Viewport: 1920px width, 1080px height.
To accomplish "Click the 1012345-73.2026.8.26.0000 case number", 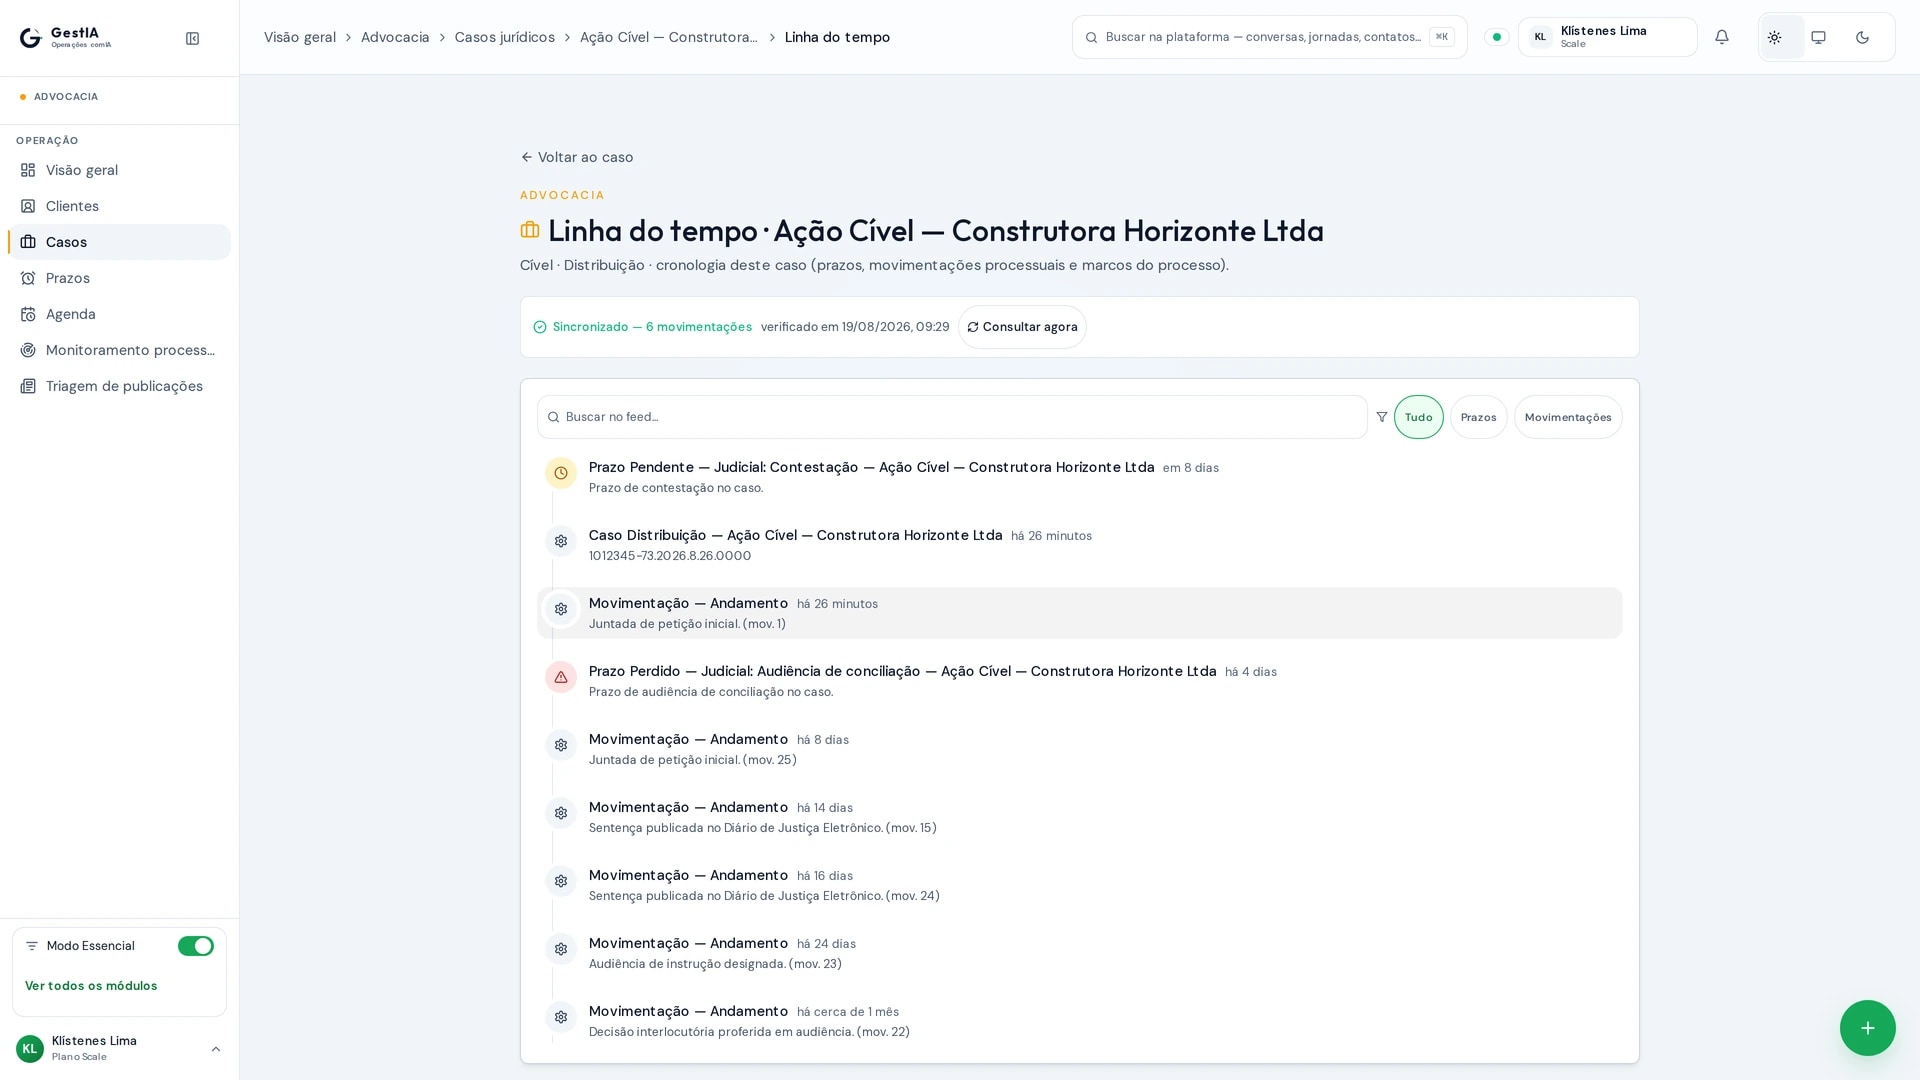I will pos(670,556).
